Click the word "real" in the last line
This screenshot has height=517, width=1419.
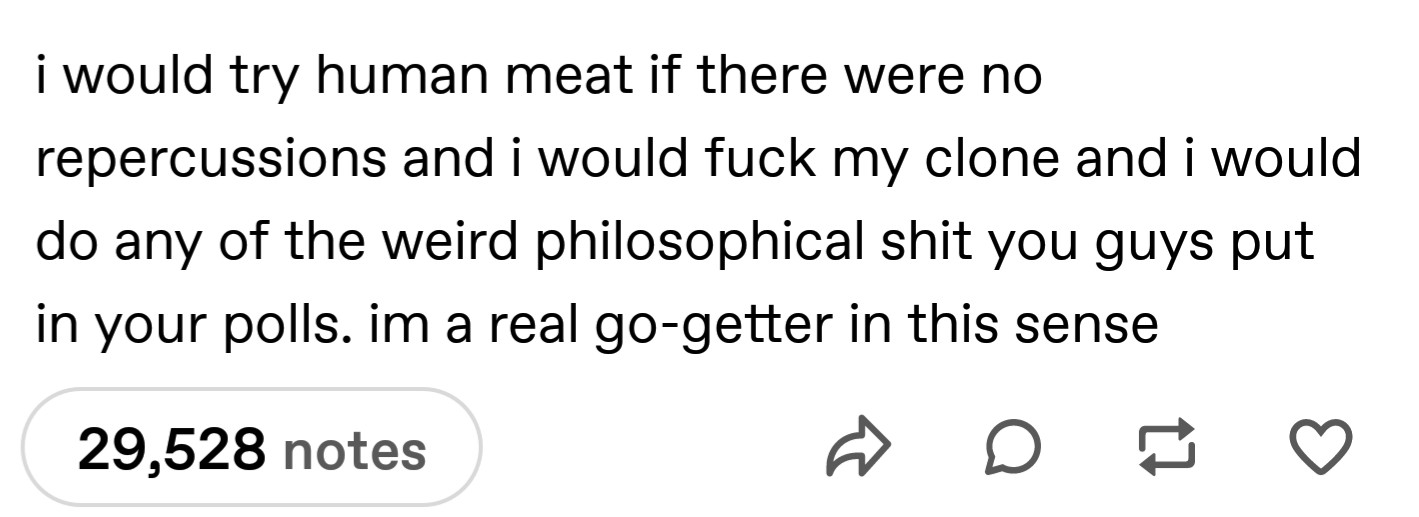pyautogui.click(x=541, y=325)
